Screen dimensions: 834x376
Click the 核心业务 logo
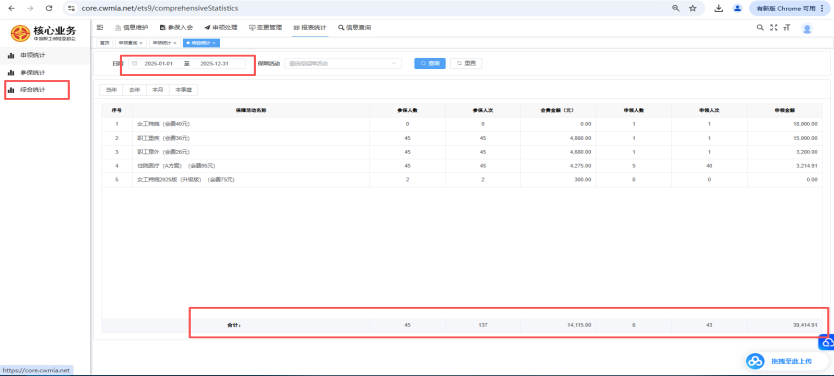point(44,33)
